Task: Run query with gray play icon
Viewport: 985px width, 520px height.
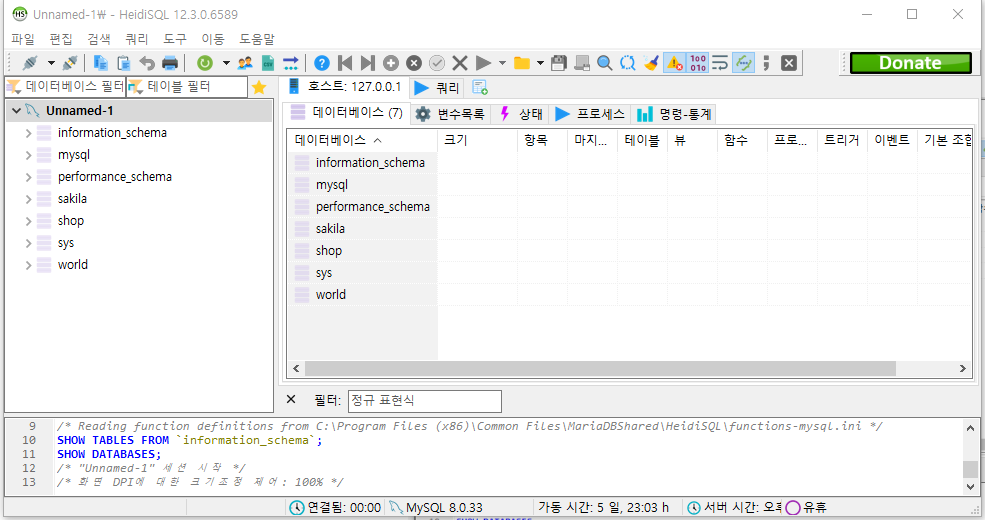Action: [x=483, y=63]
